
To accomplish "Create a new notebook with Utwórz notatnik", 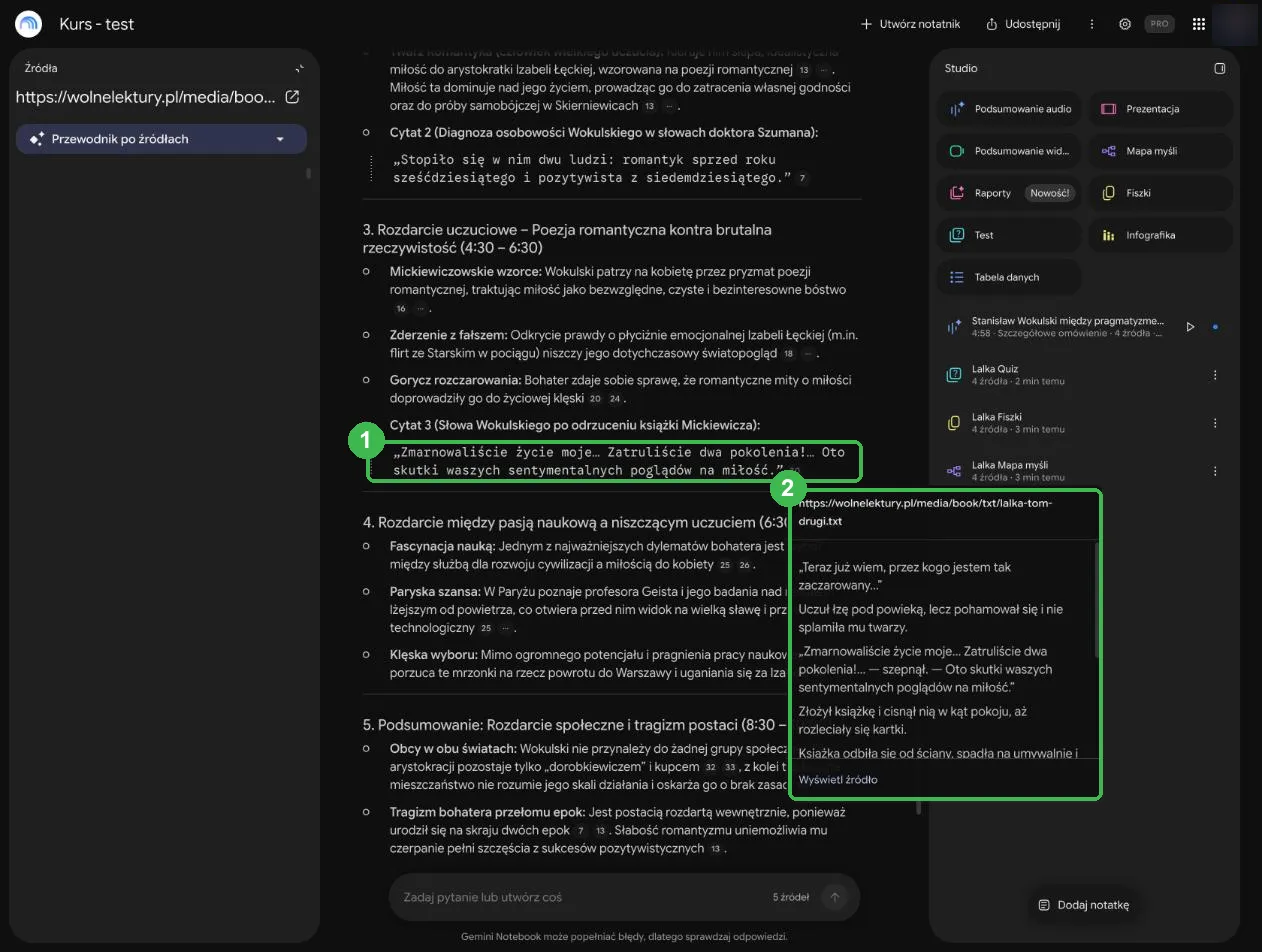I will click(x=910, y=24).
